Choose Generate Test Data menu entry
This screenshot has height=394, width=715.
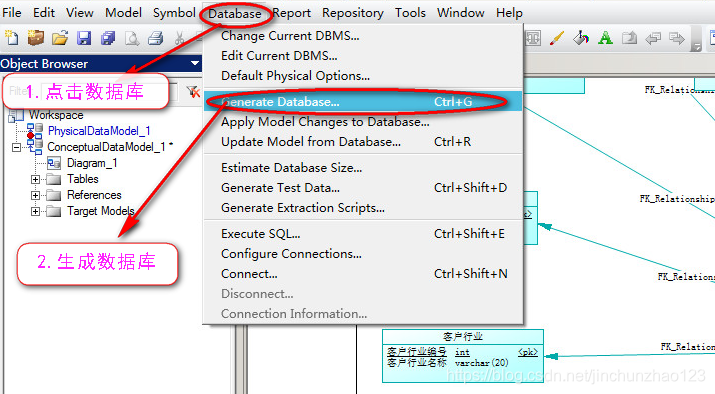(x=363, y=188)
